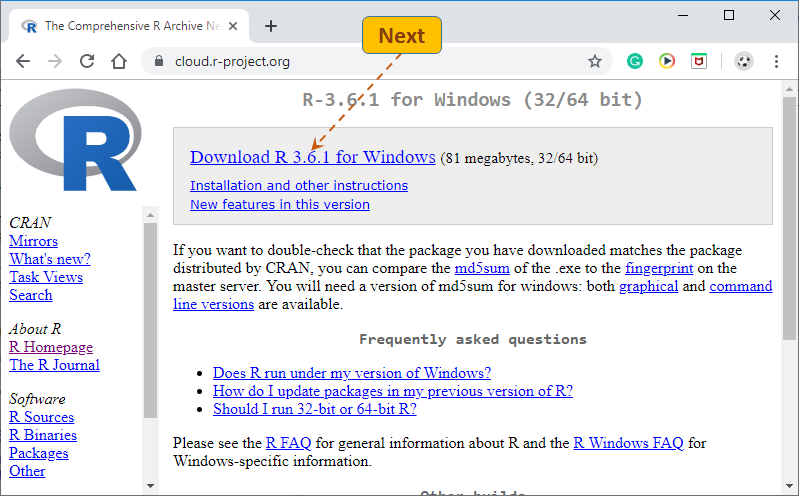Go back to the previous page
This screenshot has height=496, width=799.
23,61
